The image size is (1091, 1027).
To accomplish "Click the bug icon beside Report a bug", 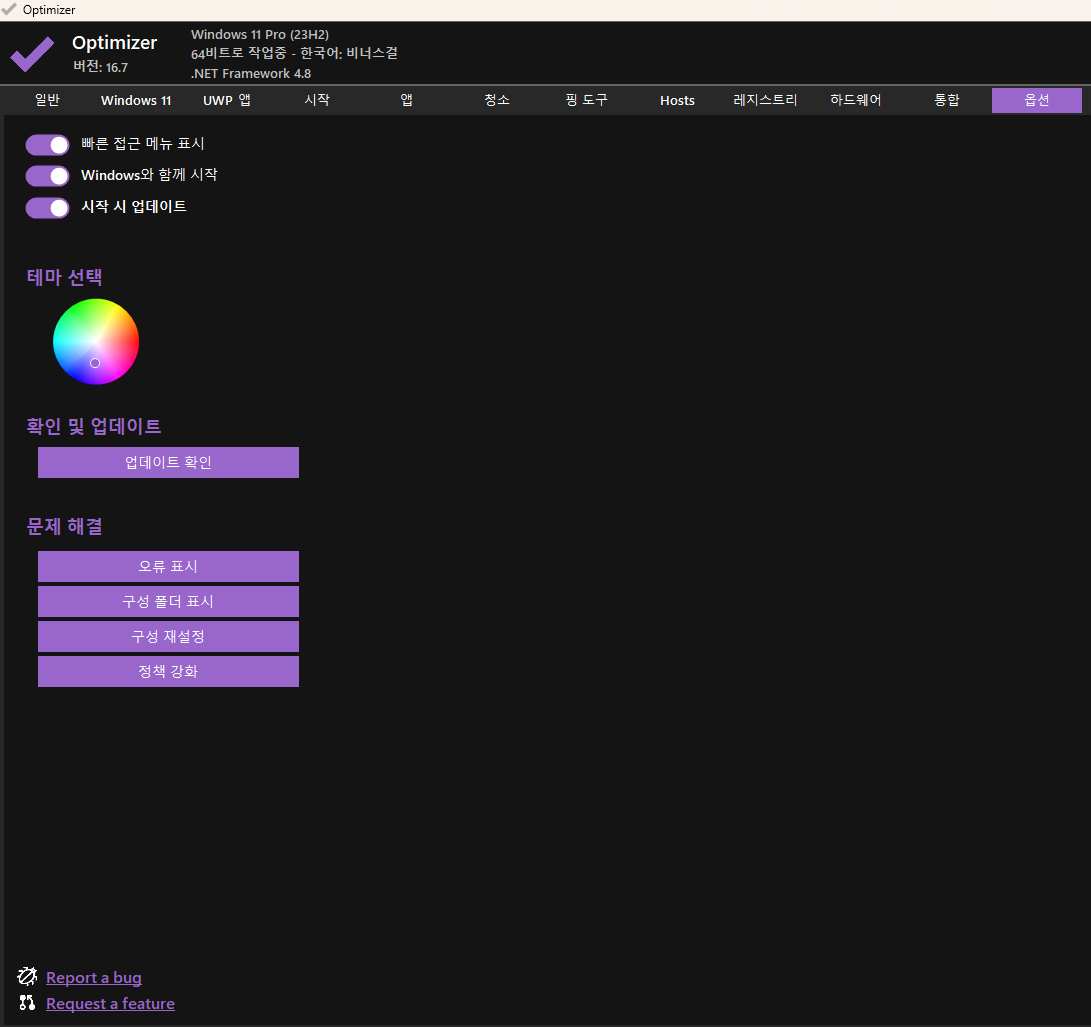I will coord(27,976).
